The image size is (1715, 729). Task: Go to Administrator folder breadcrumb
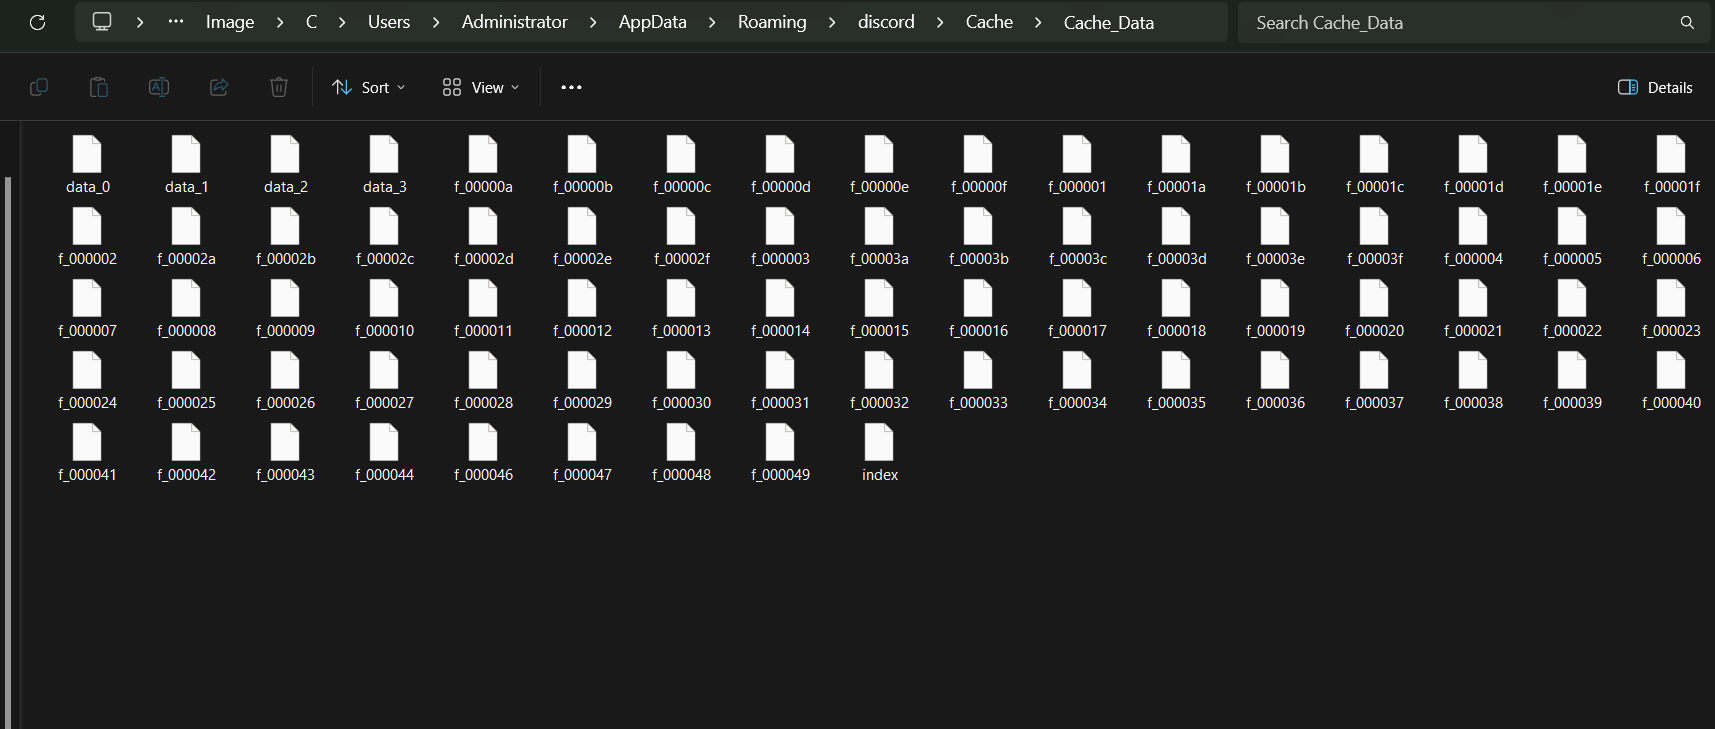pos(515,22)
